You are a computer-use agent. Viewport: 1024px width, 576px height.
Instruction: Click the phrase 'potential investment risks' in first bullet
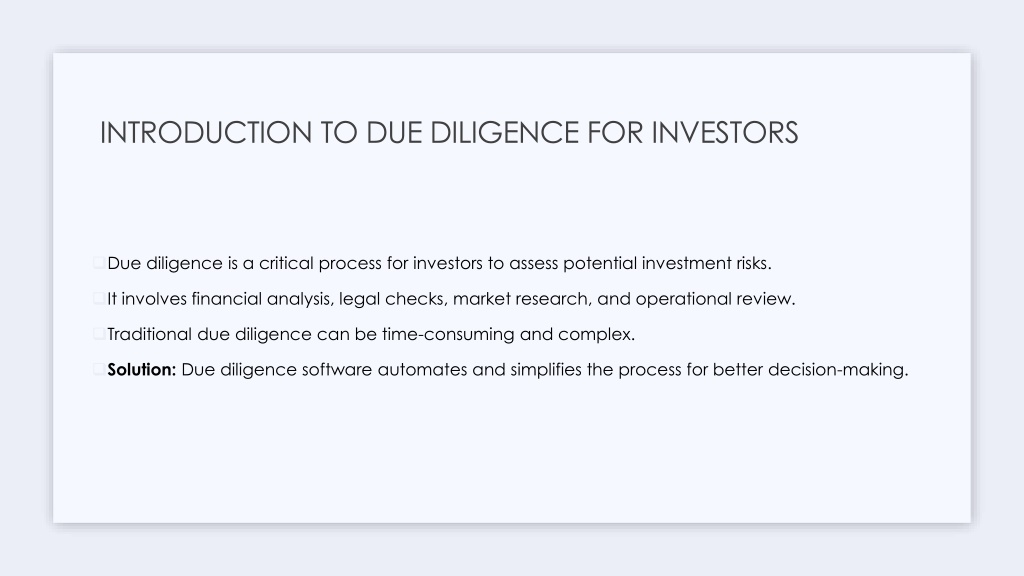click(666, 263)
